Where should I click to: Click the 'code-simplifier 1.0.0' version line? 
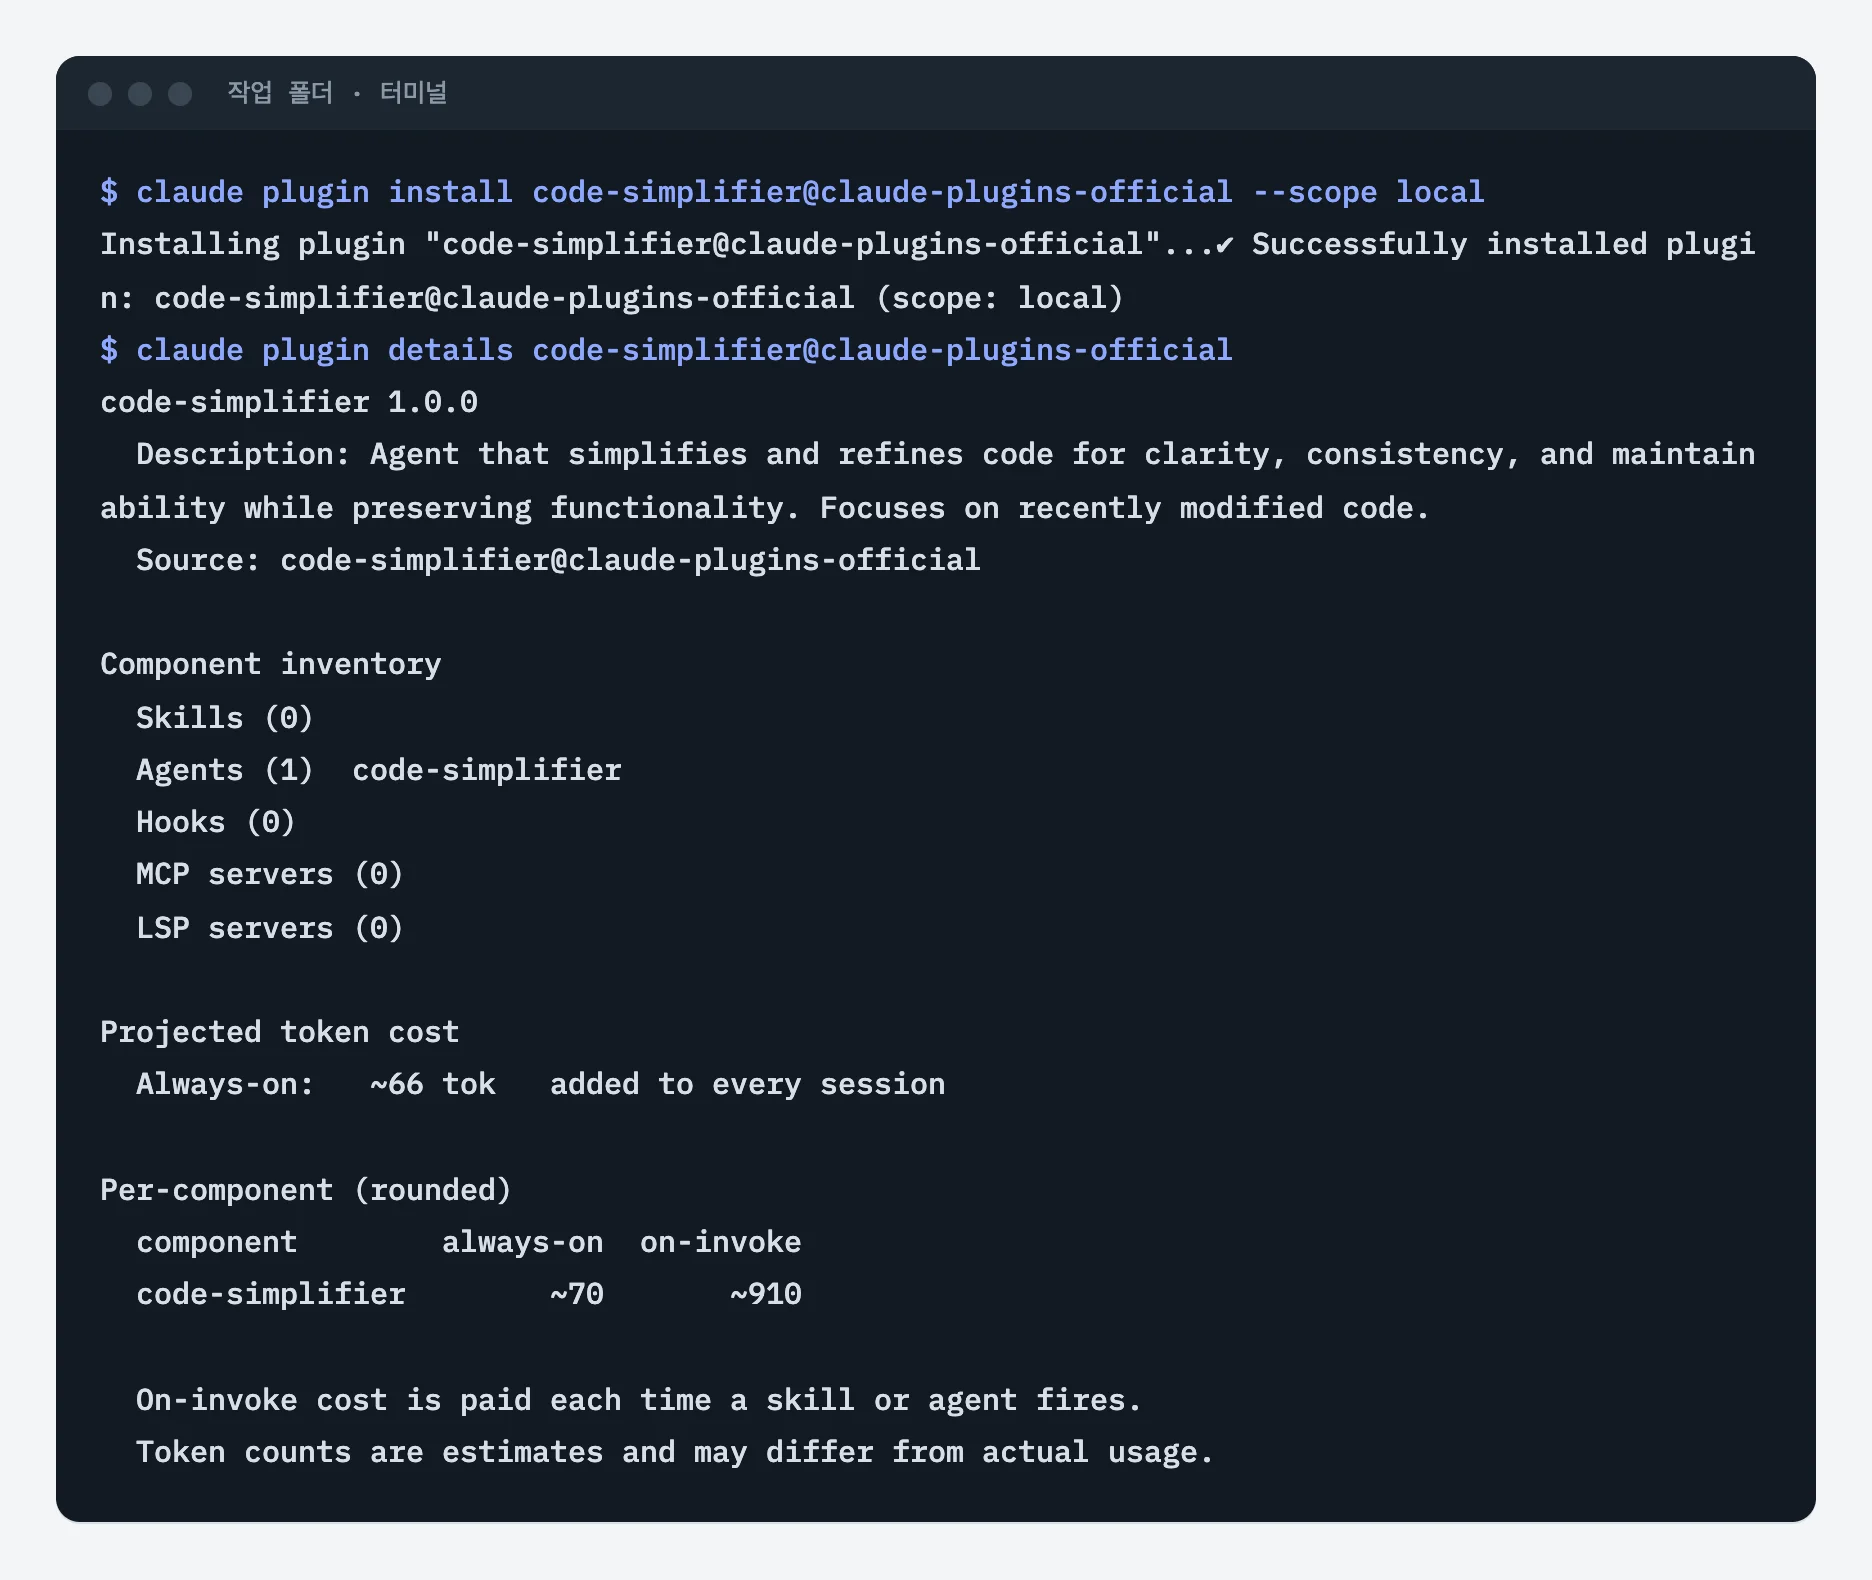point(289,402)
